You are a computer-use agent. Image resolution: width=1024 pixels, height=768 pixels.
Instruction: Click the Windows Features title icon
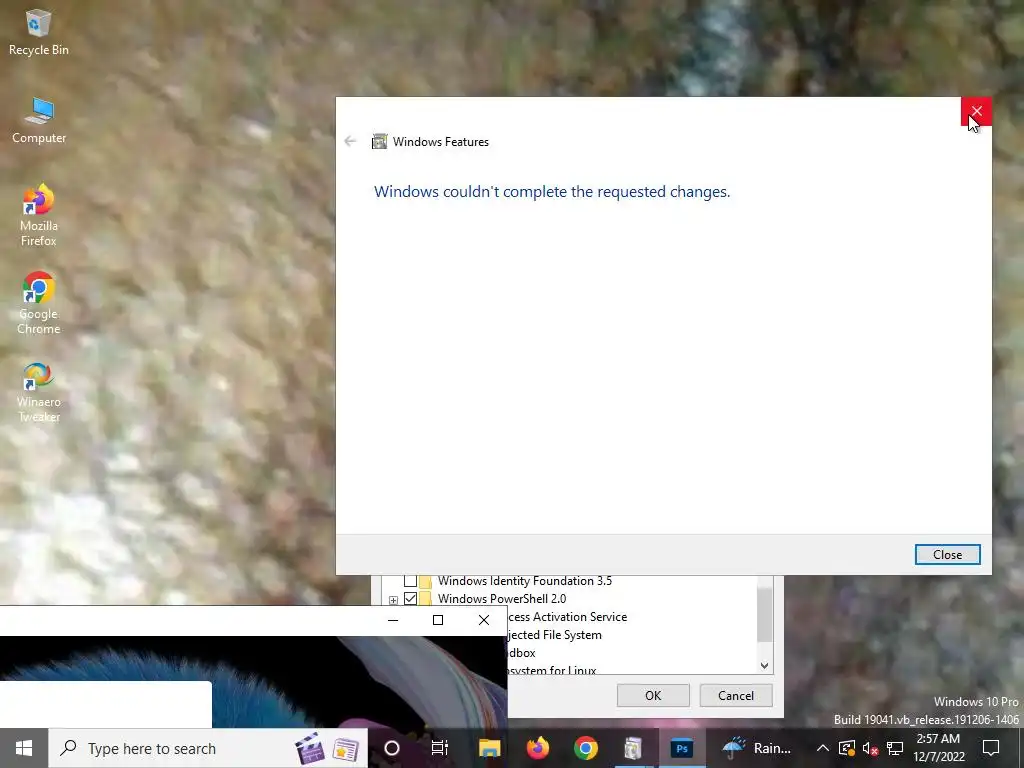point(379,142)
